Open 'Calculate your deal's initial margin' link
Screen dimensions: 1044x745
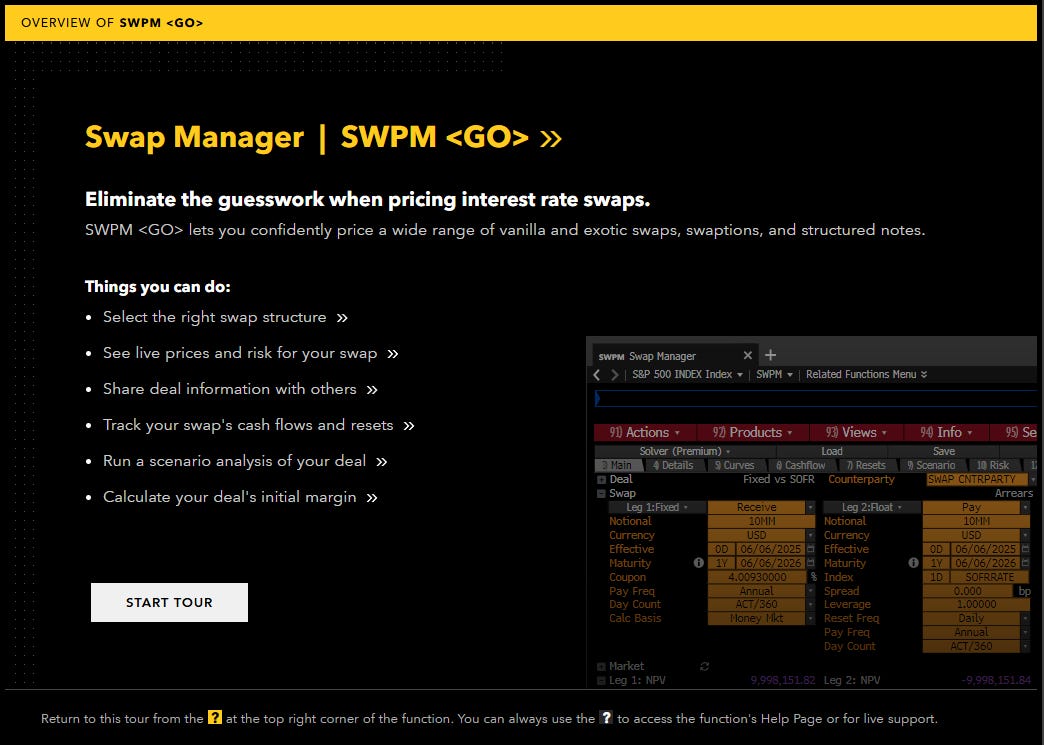[x=240, y=497]
